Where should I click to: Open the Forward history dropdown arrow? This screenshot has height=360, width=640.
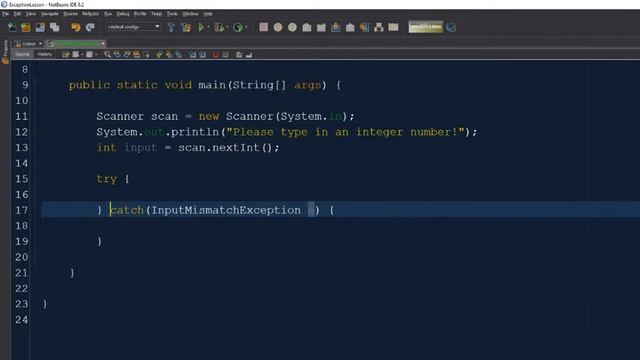pyautogui.click(x=96, y=54)
